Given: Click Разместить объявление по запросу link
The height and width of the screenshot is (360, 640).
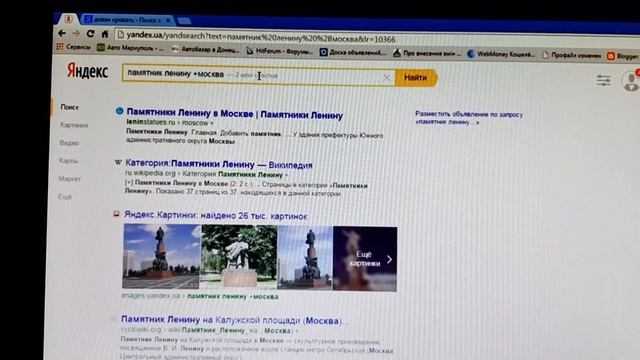Looking at the screenshot, I should [469, 118].
